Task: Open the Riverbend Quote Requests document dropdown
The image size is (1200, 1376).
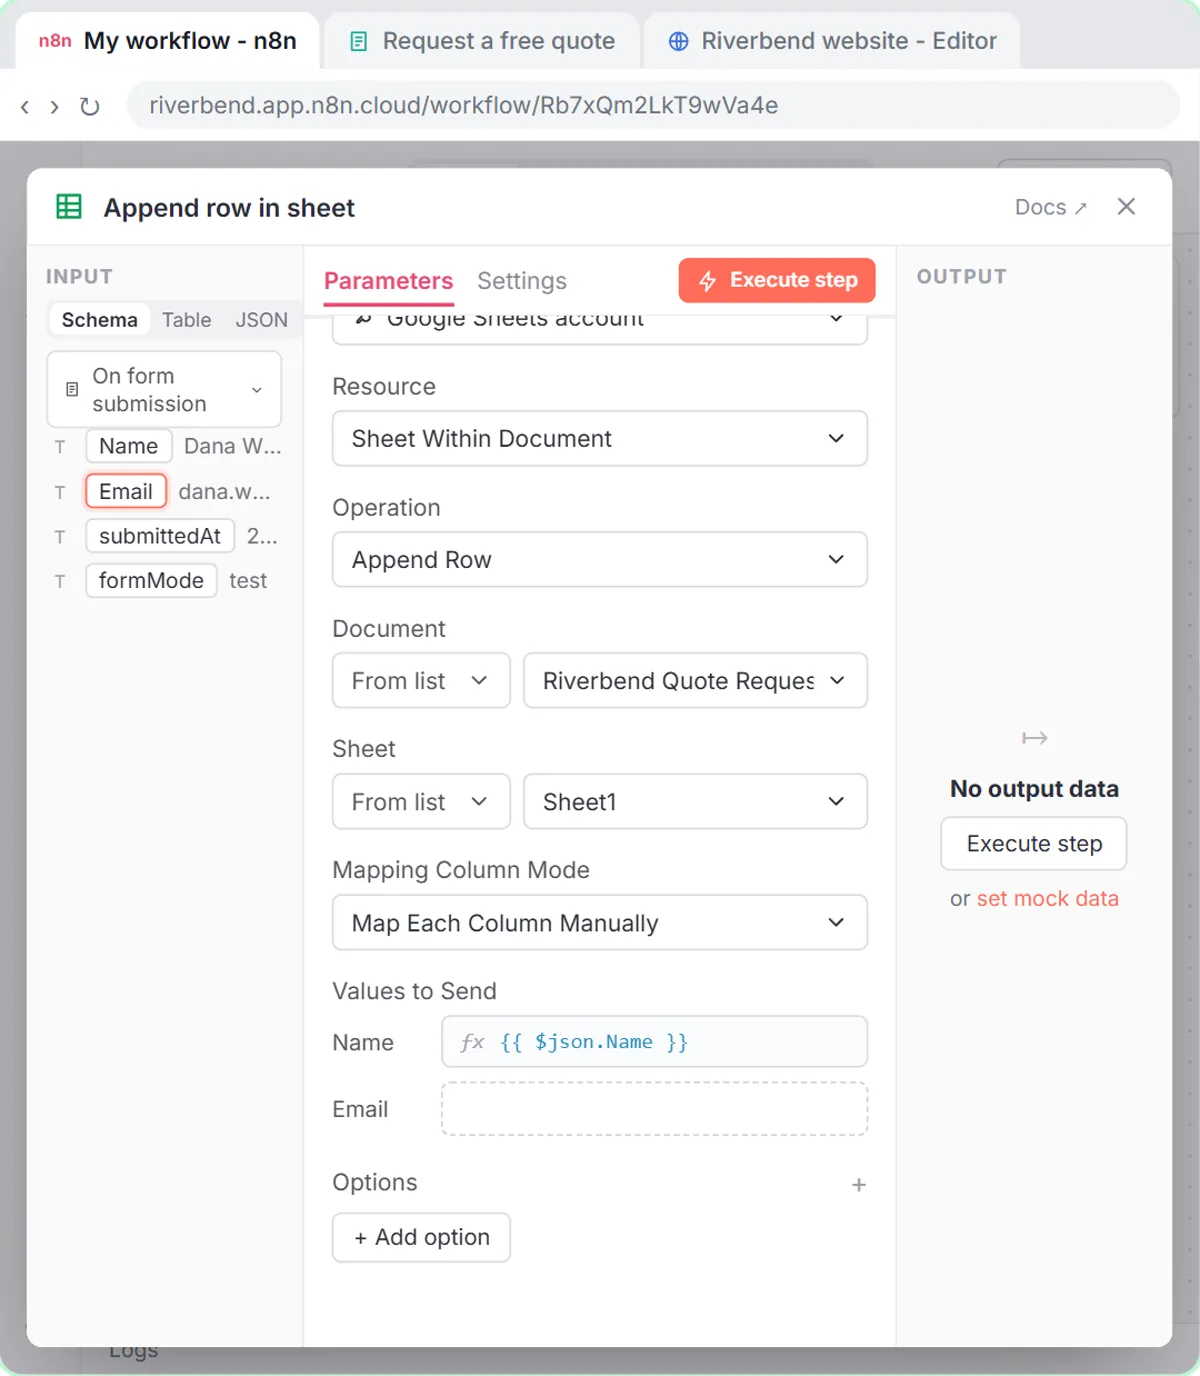Action: click(695, 681)
